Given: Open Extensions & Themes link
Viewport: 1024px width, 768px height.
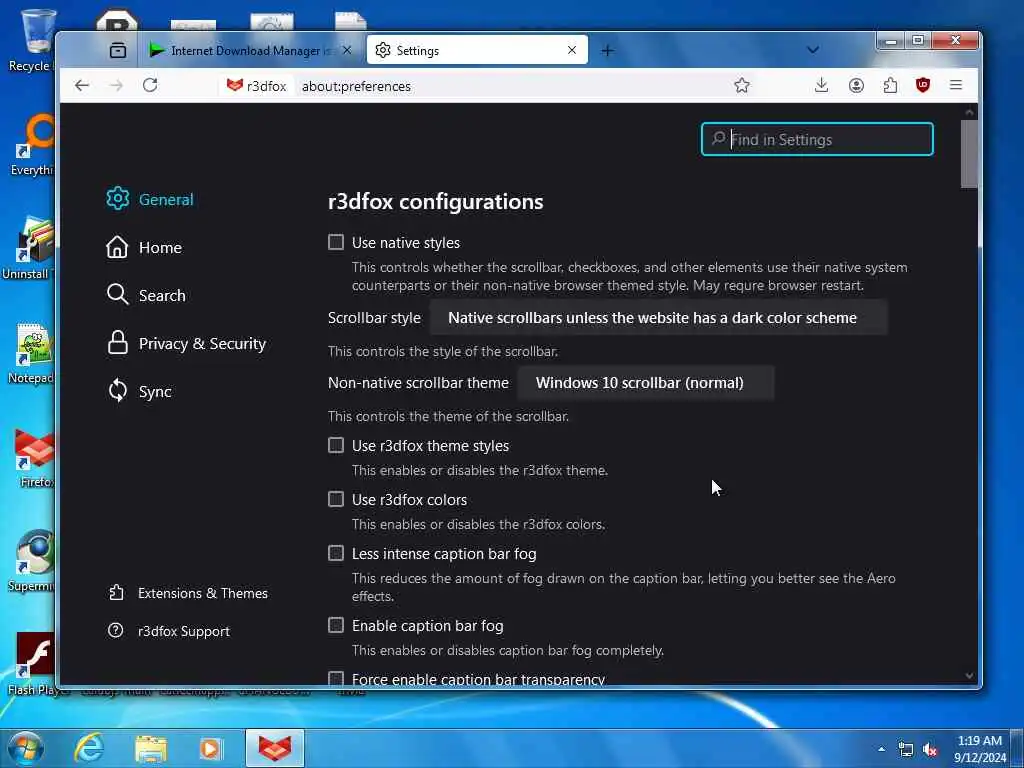Looking at the screenshot, I should point(188,593).
